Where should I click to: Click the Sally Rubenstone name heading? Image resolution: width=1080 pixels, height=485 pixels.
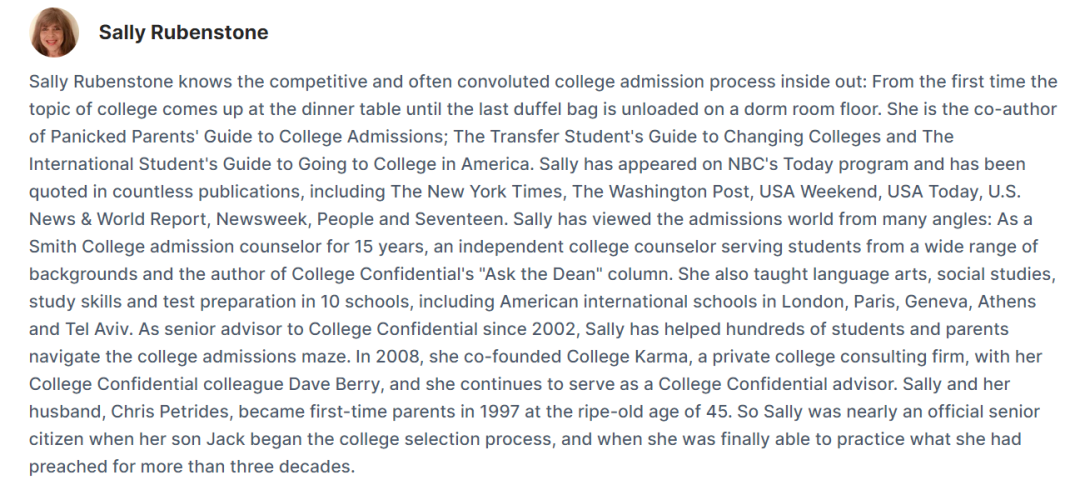pyautogui.click(x=183, y=33)
